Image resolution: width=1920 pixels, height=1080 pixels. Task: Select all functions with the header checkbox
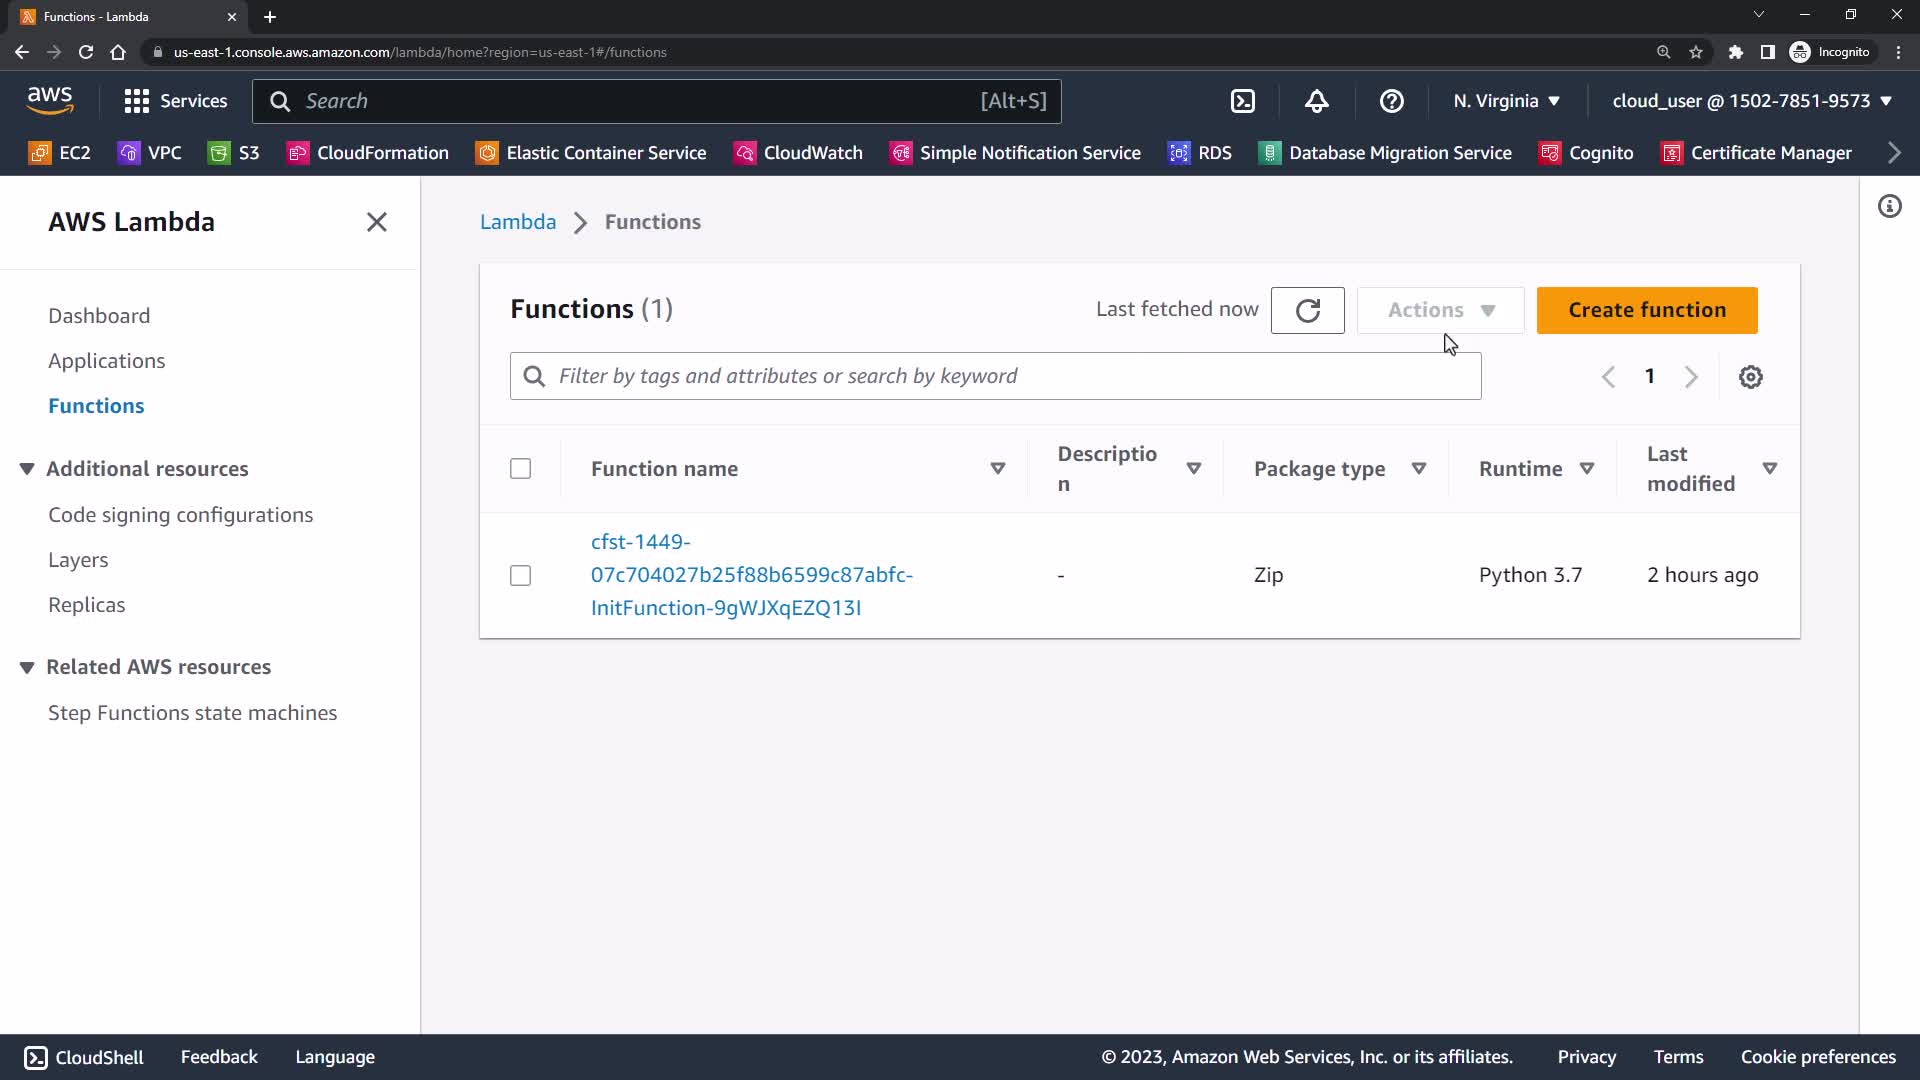[x=520, y=469]
